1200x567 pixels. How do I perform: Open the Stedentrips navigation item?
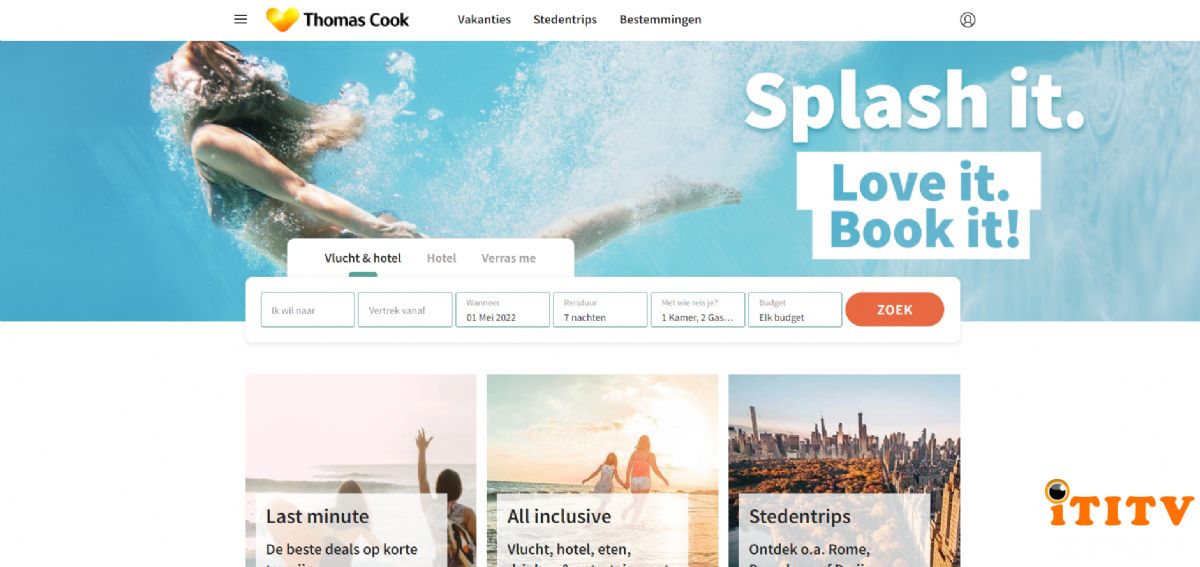(565, 19)
